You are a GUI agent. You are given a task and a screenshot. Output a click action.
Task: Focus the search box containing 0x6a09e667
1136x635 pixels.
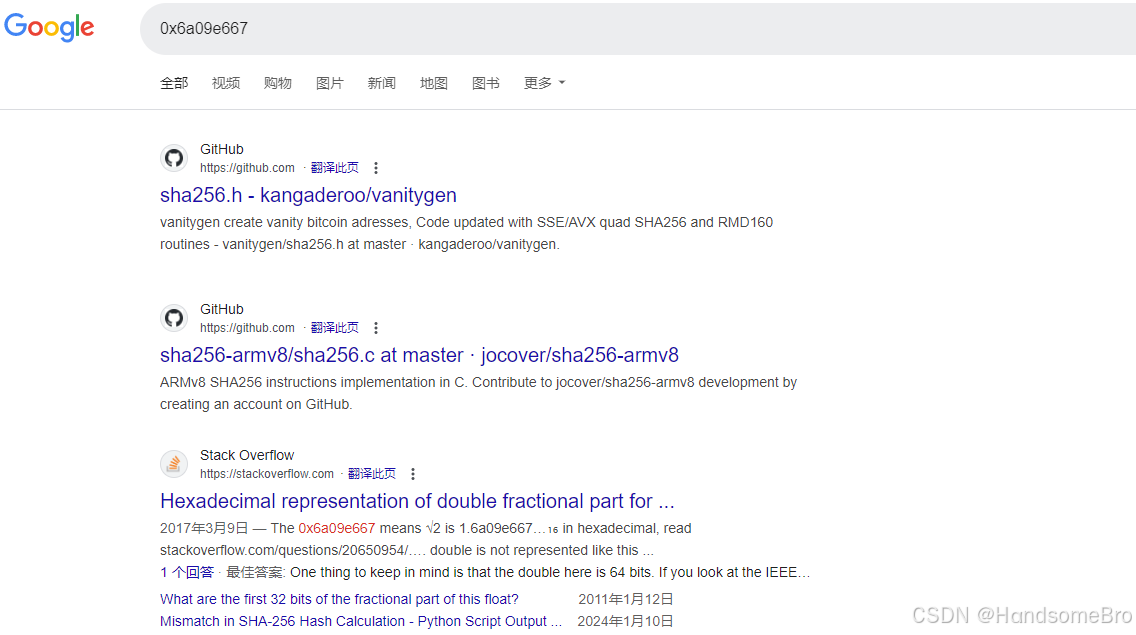coord(638,28)
